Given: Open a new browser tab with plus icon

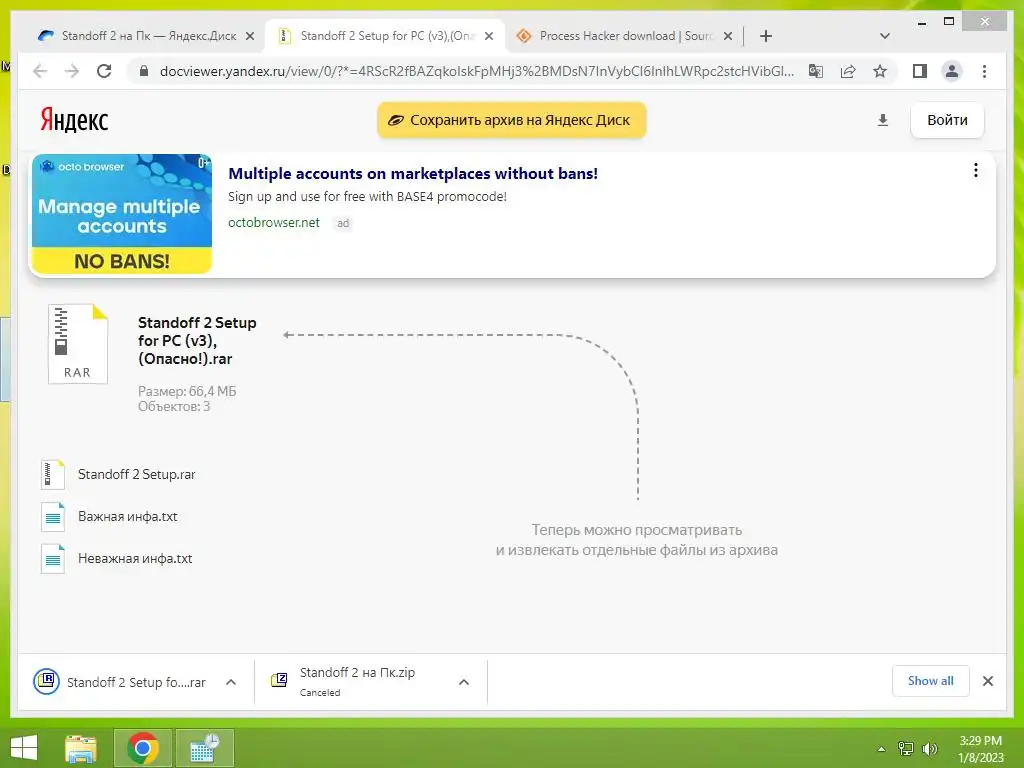Looking at the screenshot, I should pos(766,36).
